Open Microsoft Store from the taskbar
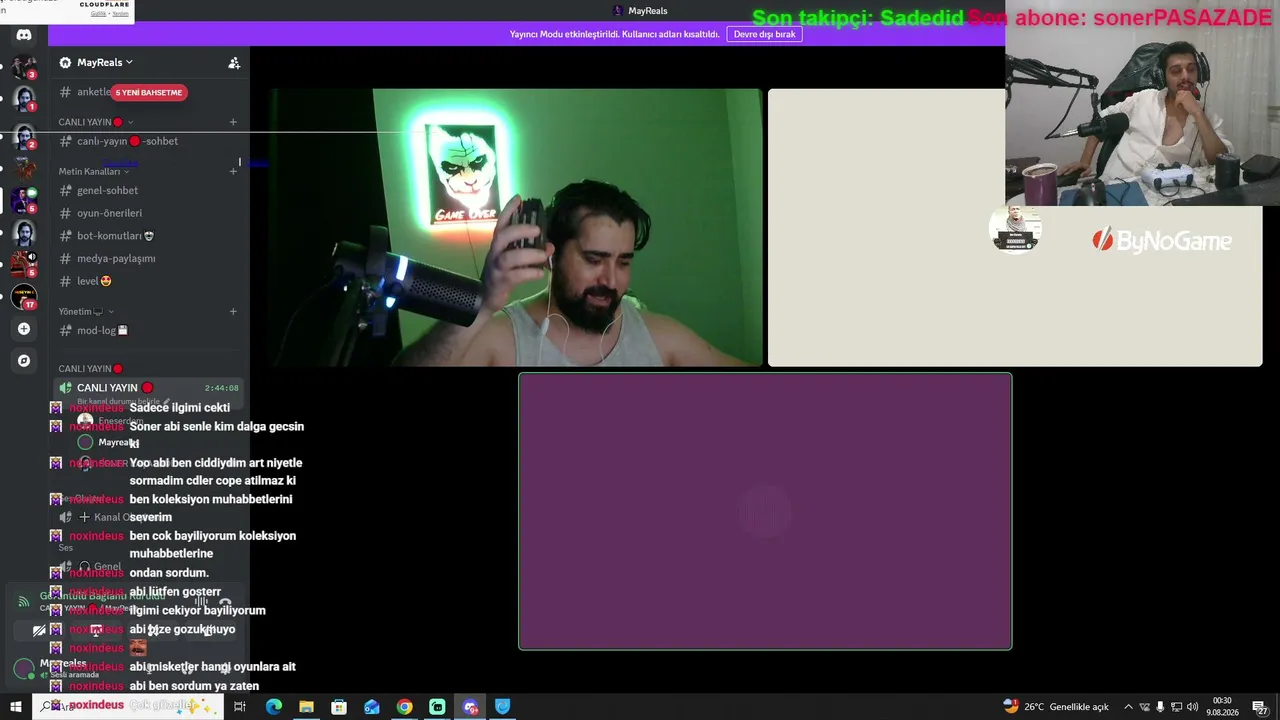 click(339, 707)
